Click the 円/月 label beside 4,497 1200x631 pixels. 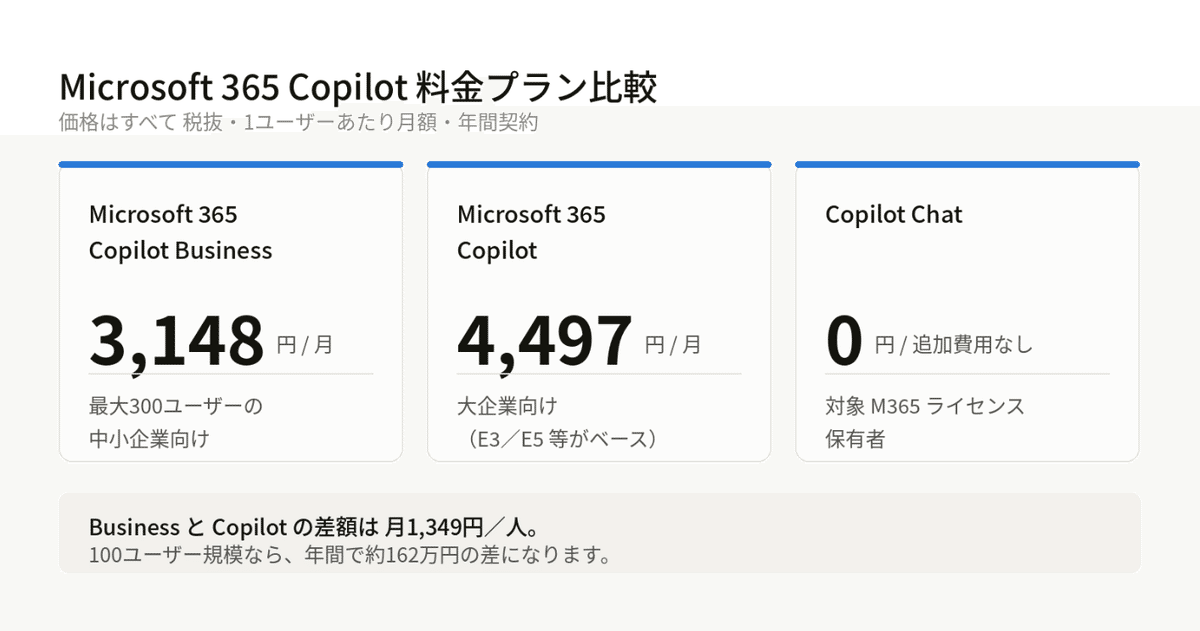[673, 345]
